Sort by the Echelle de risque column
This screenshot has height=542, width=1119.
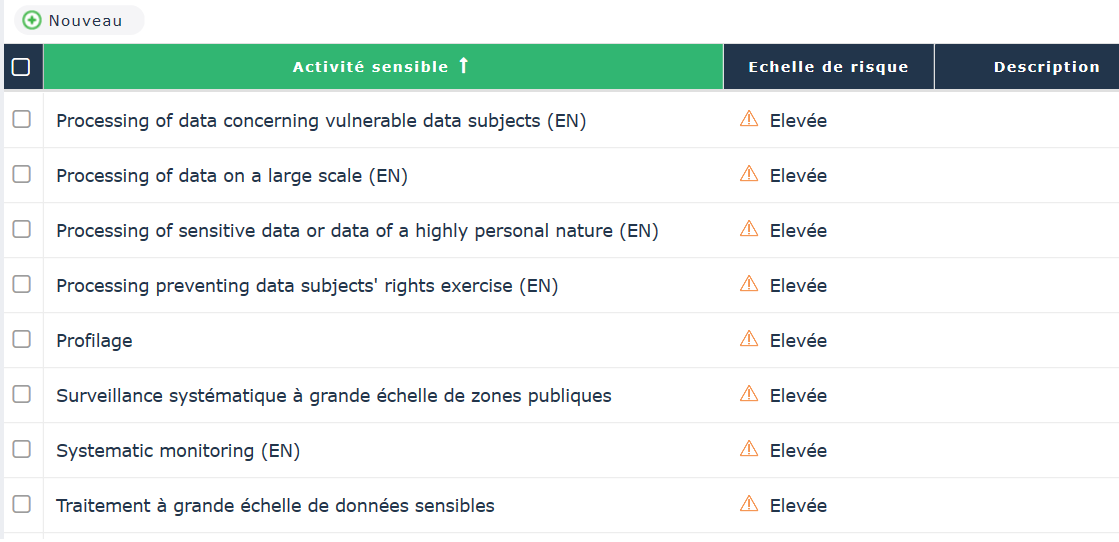click(828, 67)
